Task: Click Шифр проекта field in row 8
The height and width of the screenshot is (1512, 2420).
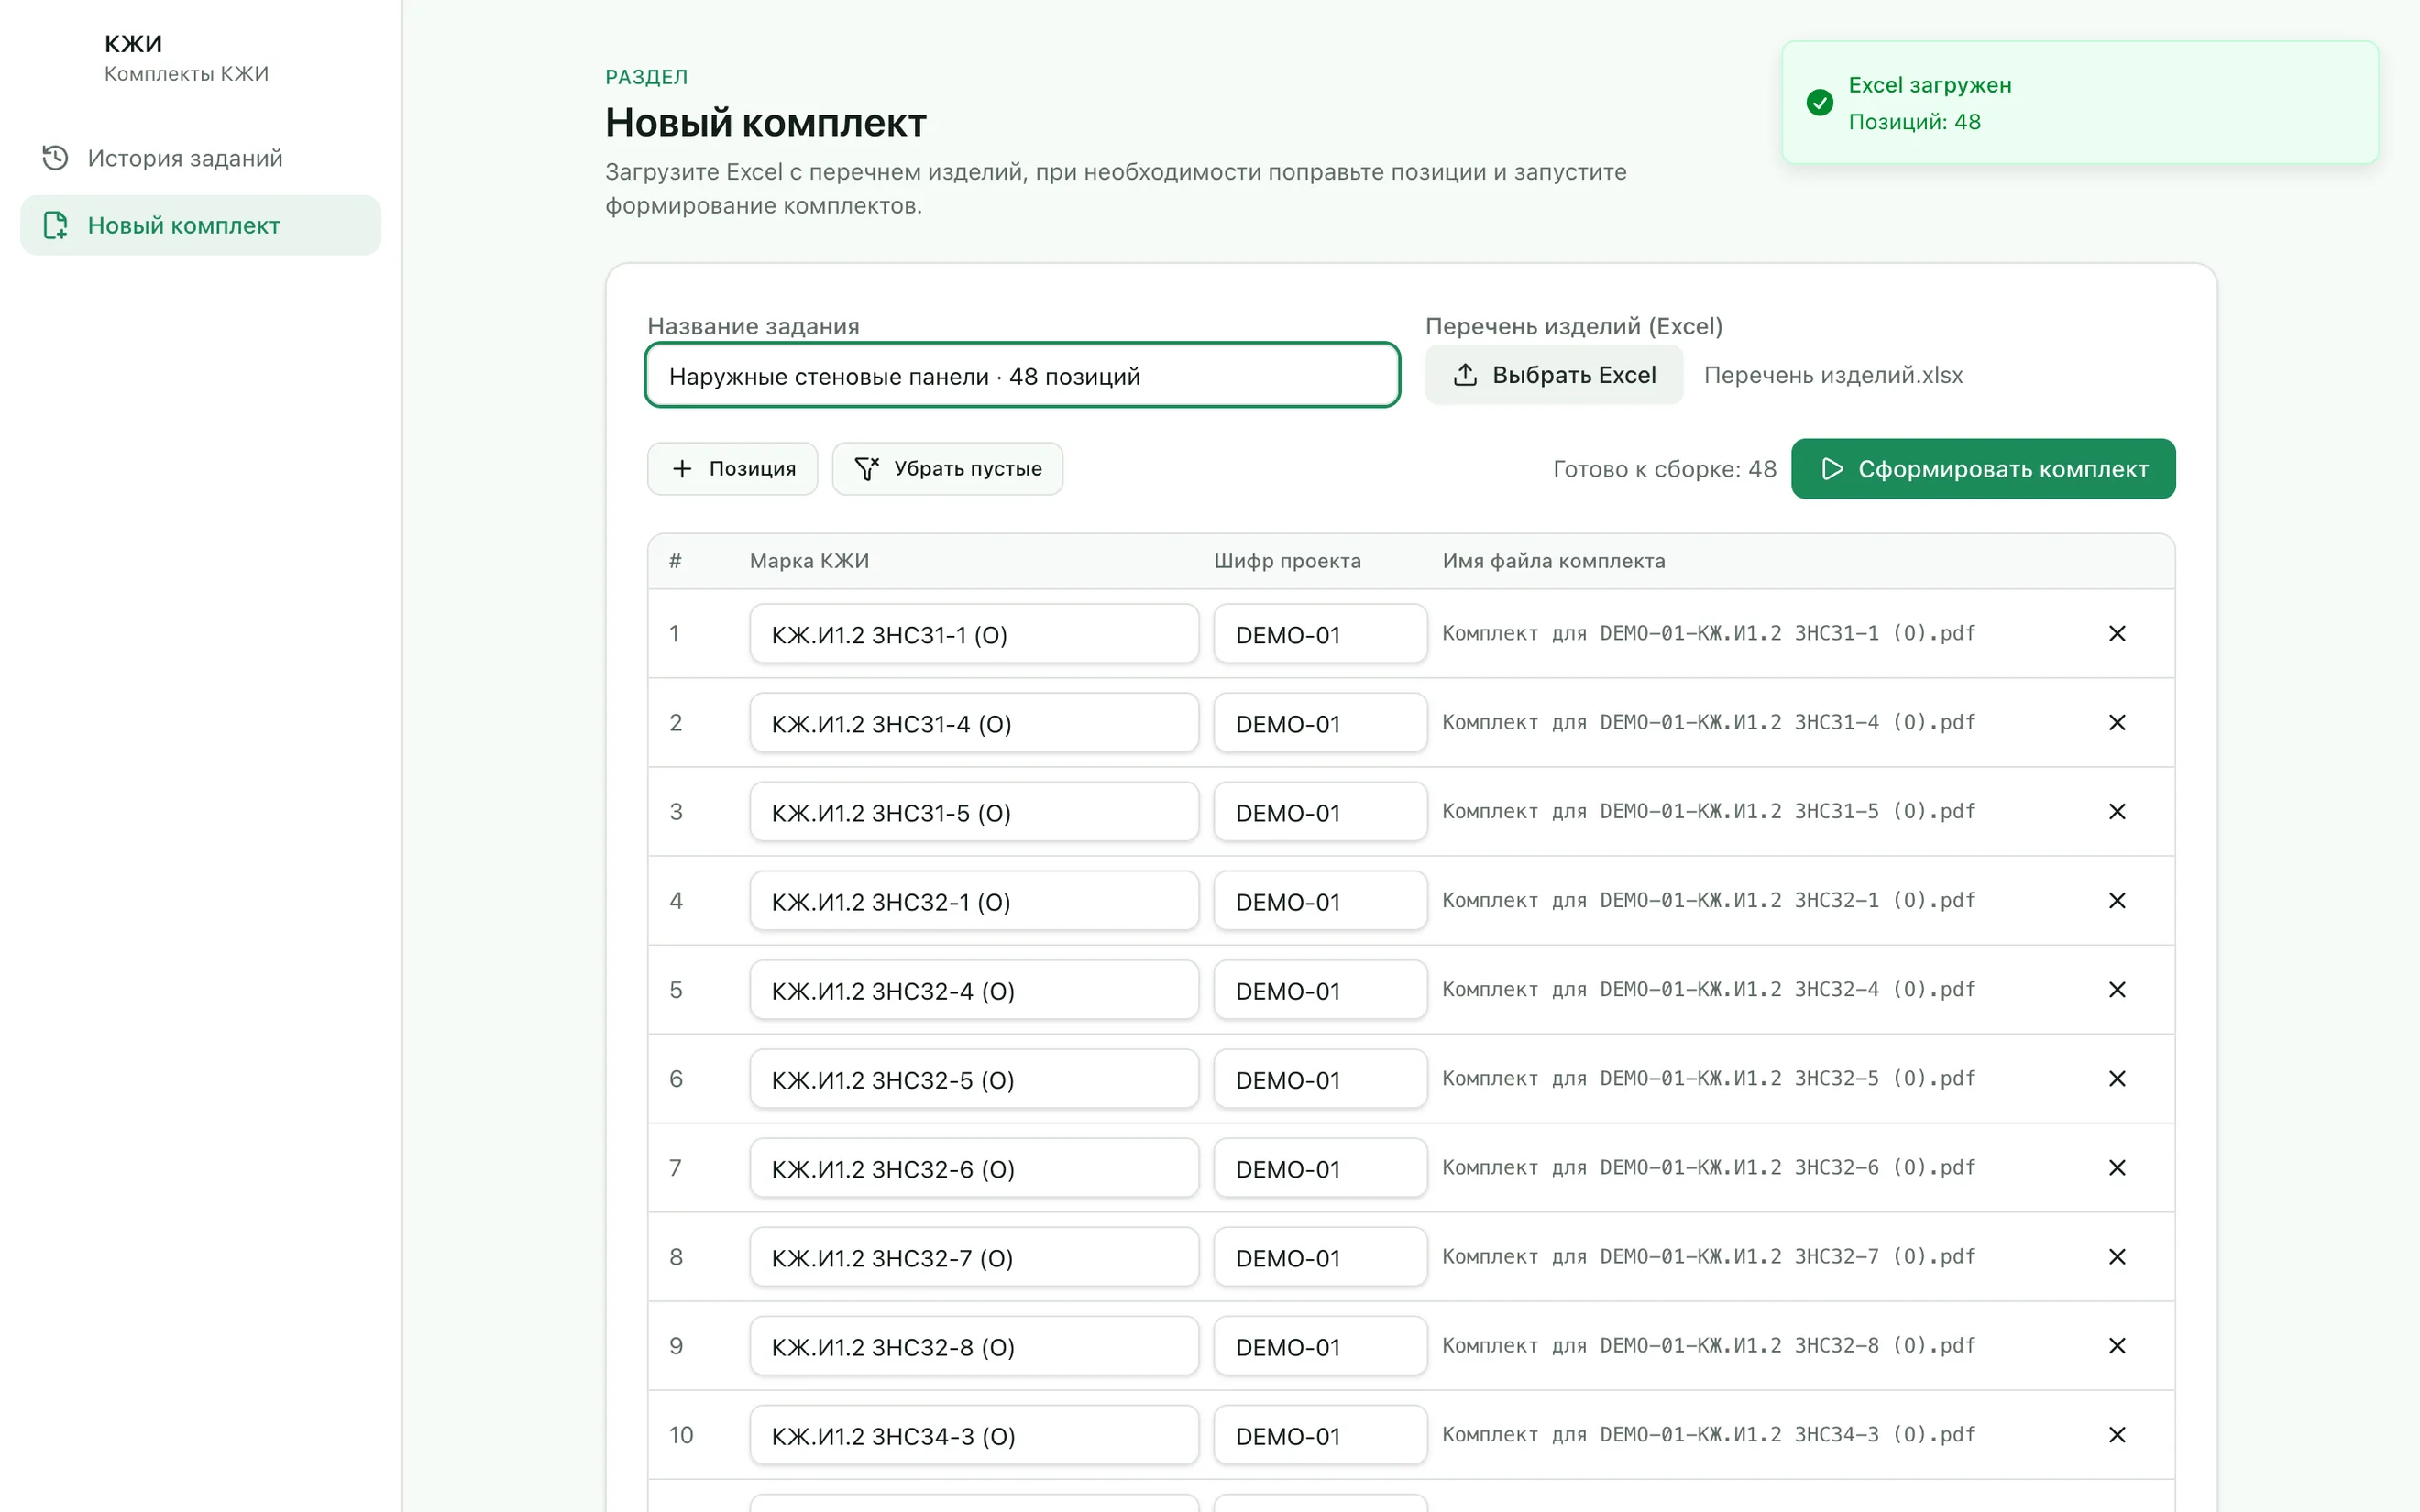Action: click(x=1320, y=1257)
